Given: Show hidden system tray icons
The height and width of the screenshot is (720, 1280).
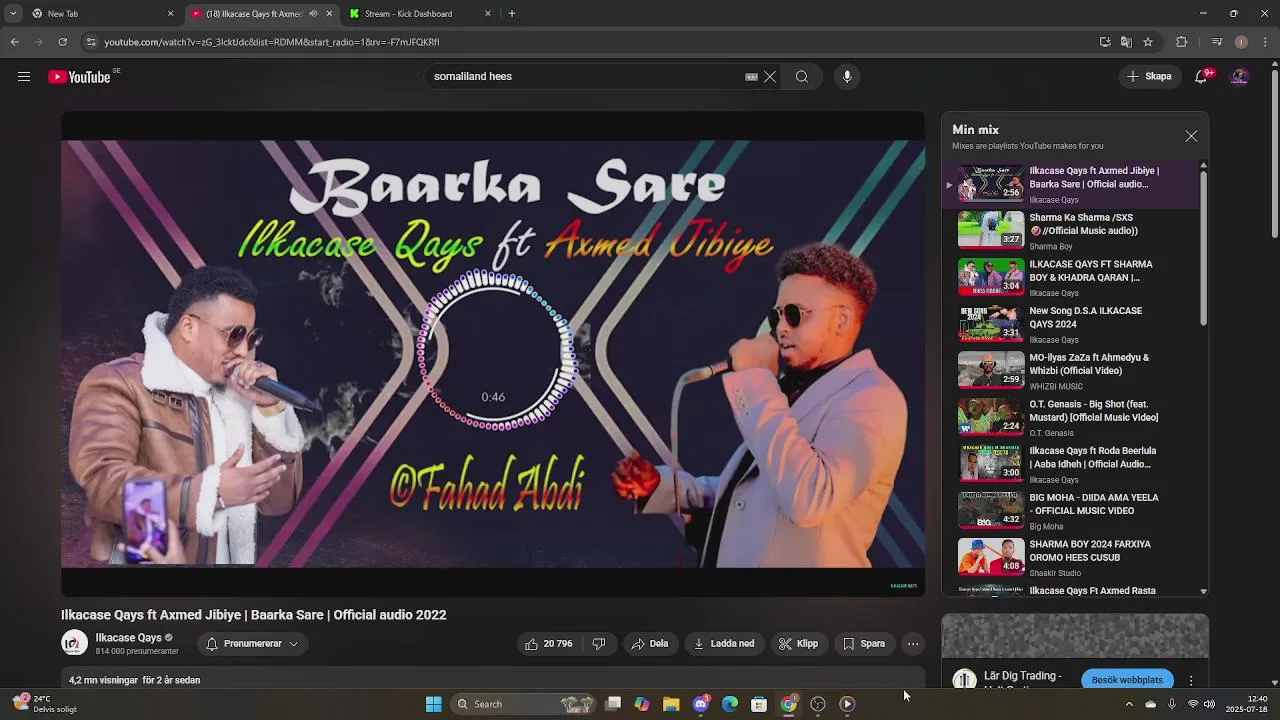Looking at the screenshot, I should tap(1129, 704).
